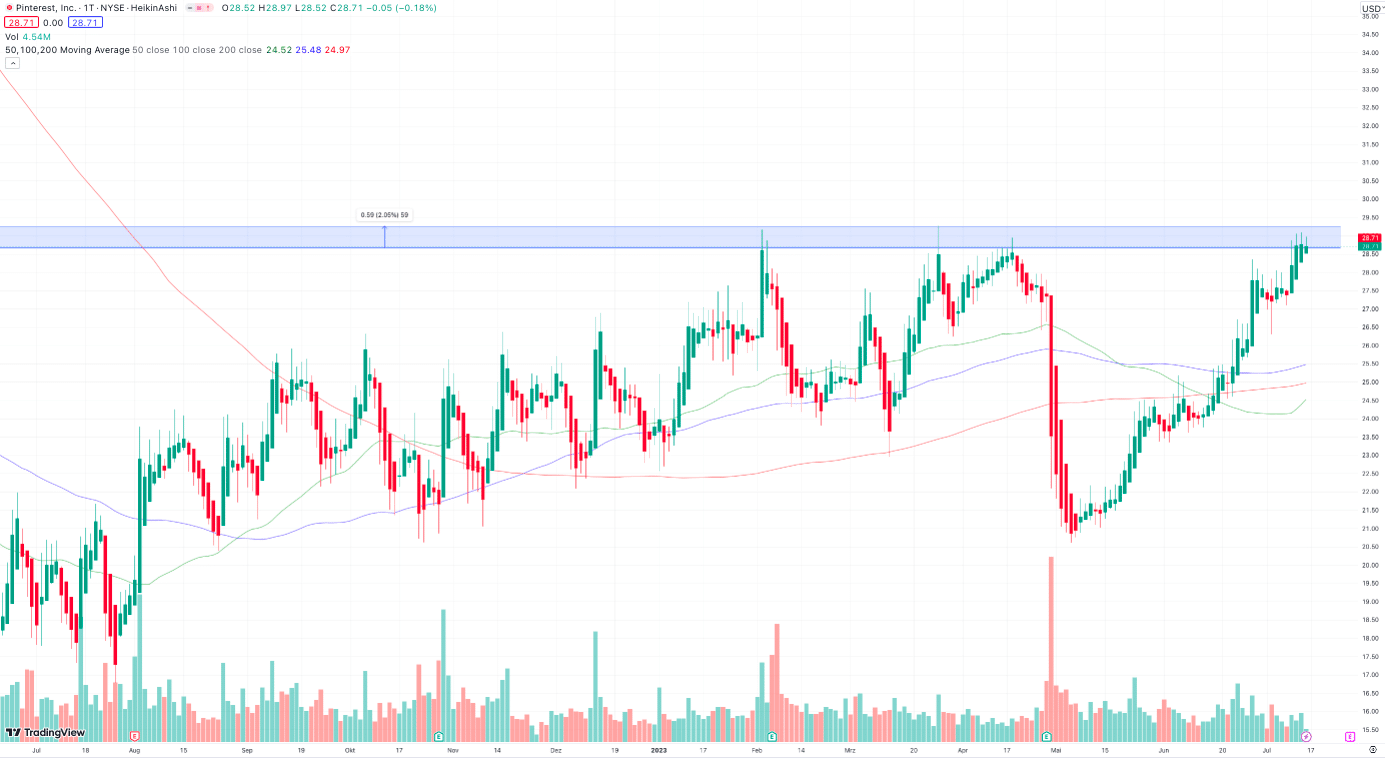Click the 30.00 price scale label

(1370, 199)
